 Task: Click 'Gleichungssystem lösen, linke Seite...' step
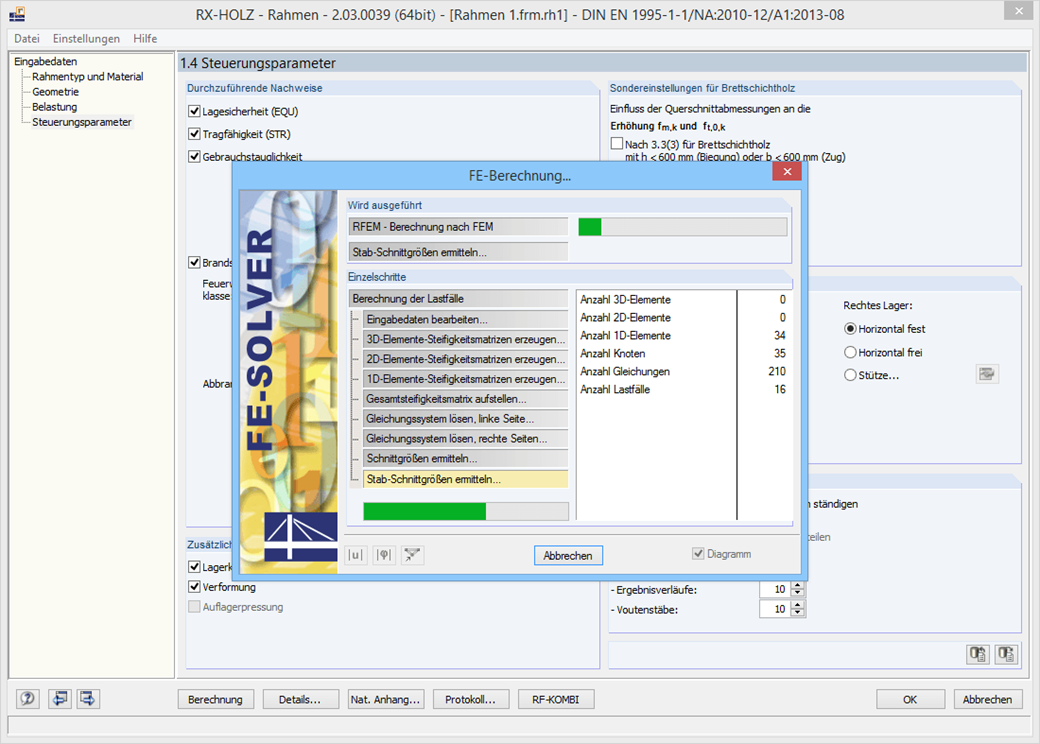[465, 419]
